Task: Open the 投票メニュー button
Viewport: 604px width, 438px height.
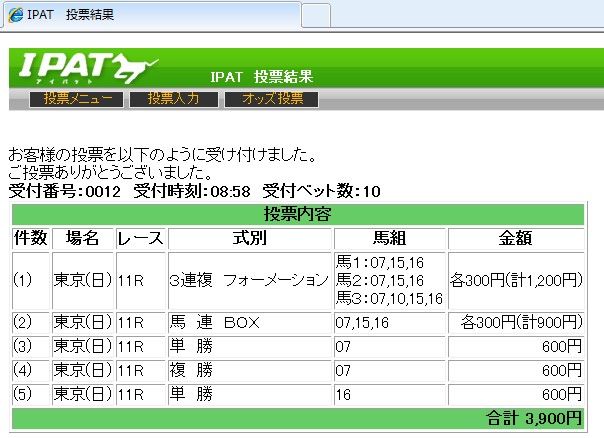Action: [x=77, y=99]
